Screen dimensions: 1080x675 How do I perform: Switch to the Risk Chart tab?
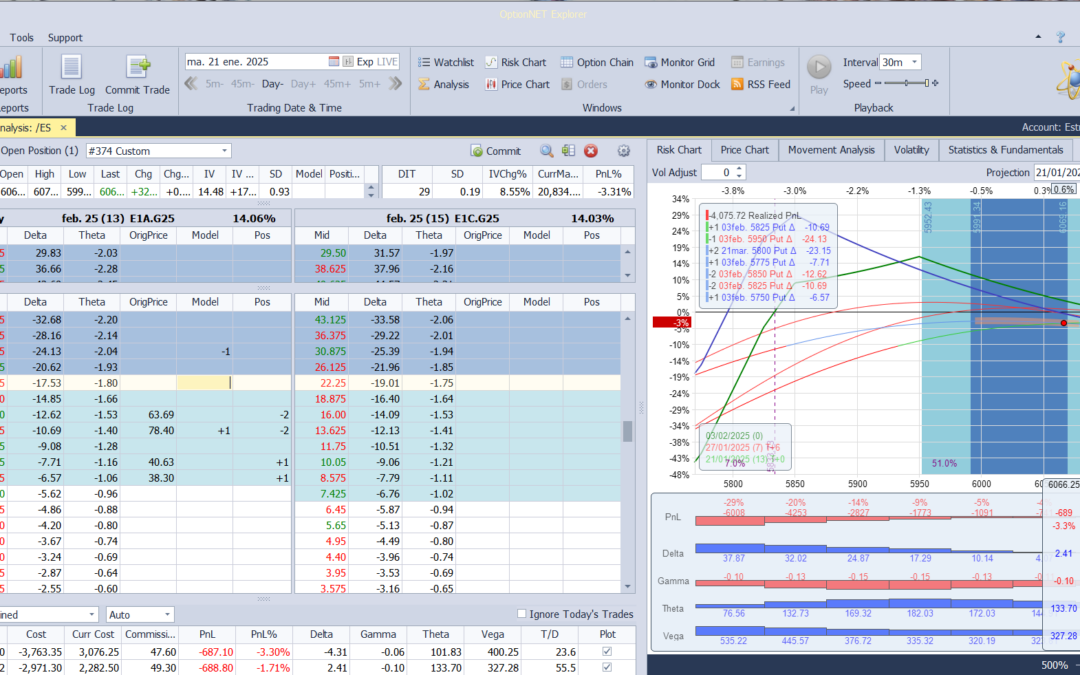(x=678, y=149)
